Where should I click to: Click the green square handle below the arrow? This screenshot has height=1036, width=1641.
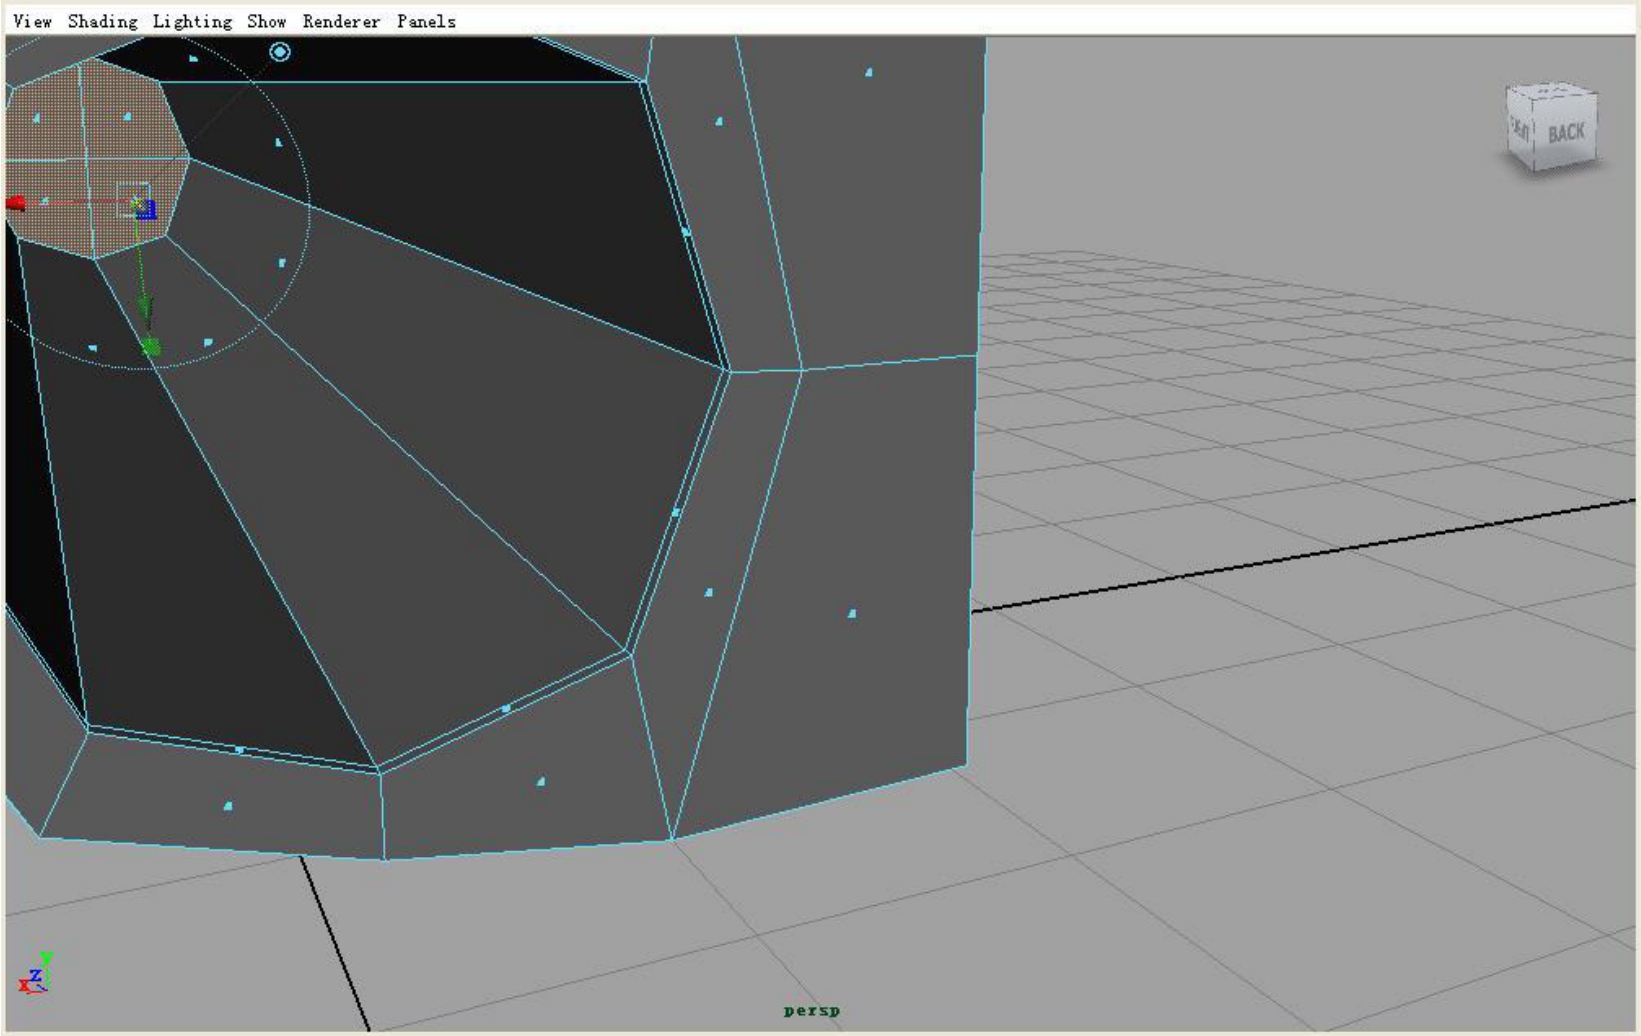(x=151, y=347)
